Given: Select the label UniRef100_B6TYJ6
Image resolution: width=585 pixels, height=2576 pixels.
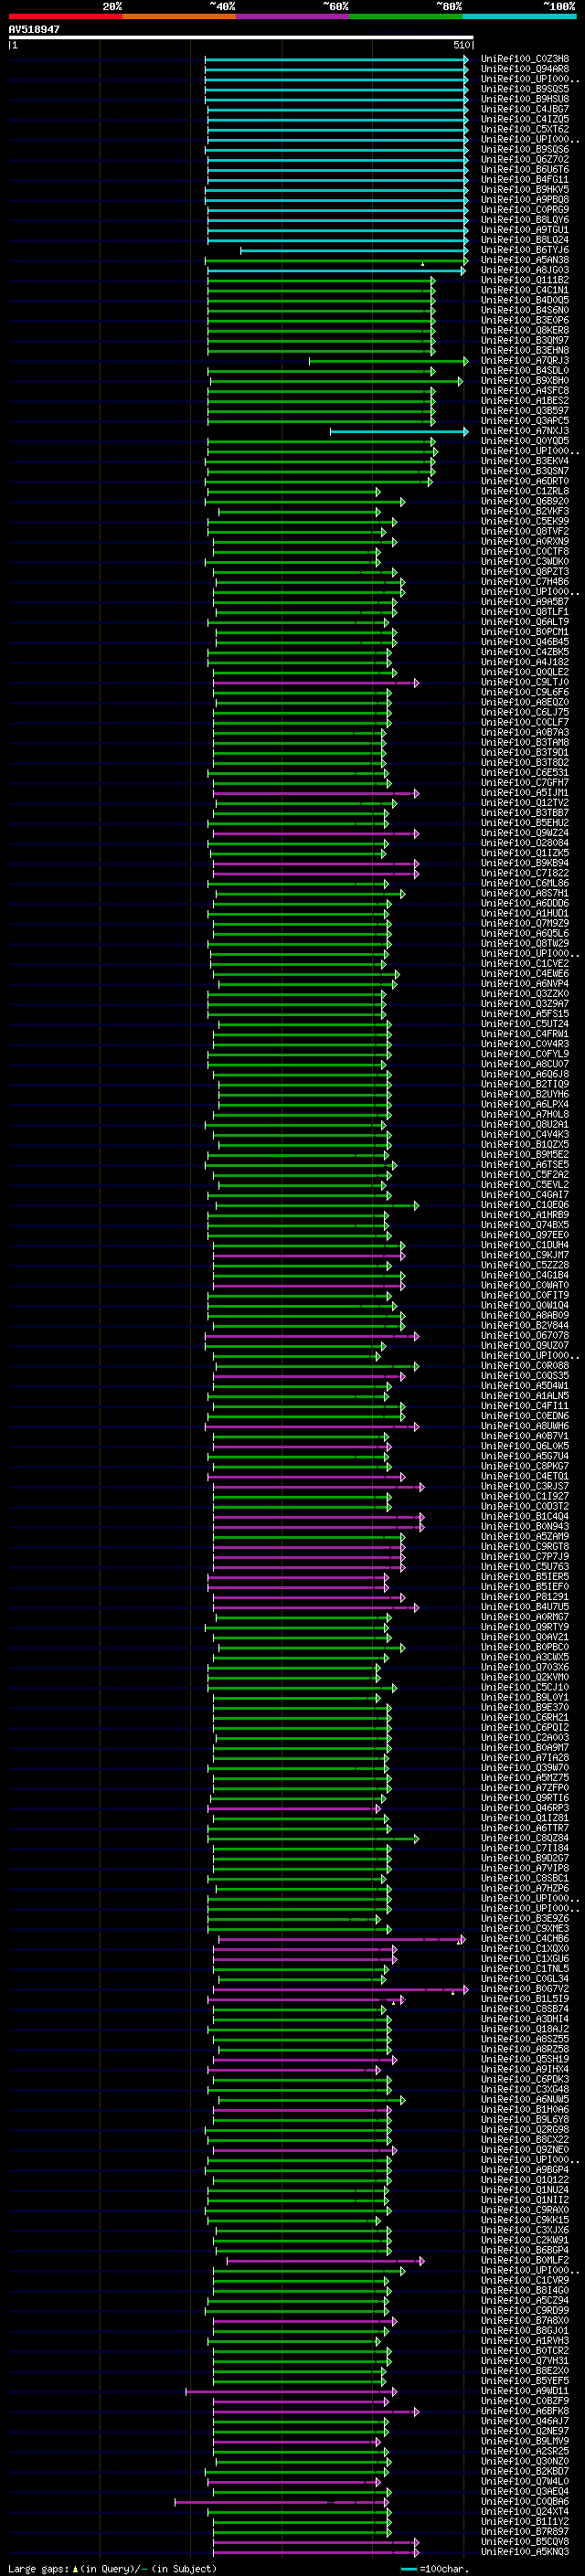Looking at the screenshot, I should (x=525, y=250).
